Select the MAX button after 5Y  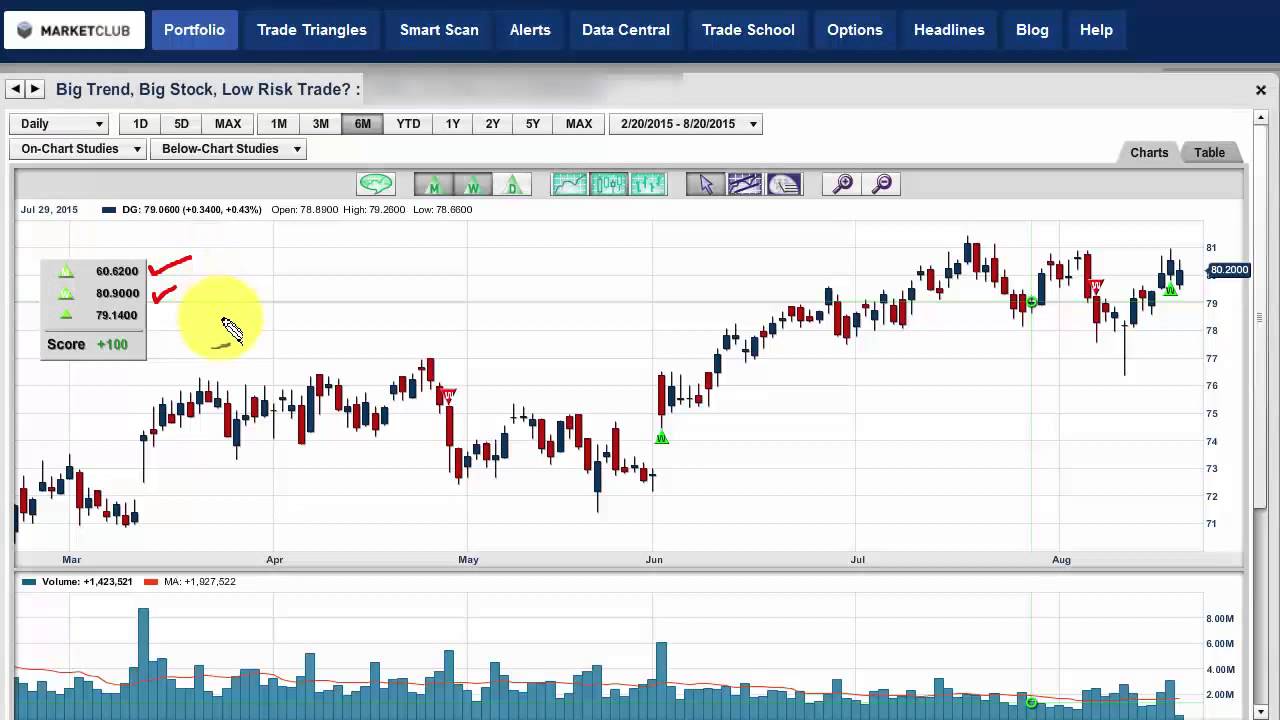[579, 124]
